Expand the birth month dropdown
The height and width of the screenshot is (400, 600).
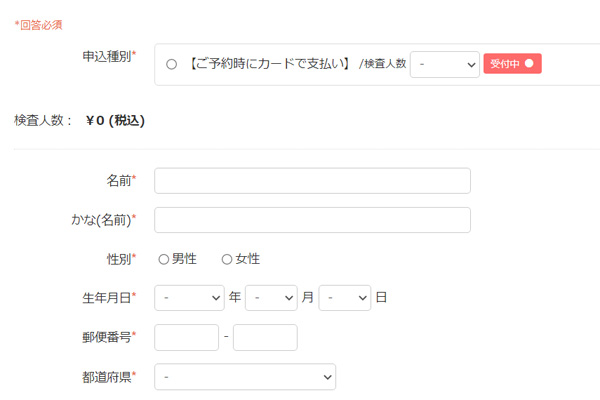(x=271, y=298)
